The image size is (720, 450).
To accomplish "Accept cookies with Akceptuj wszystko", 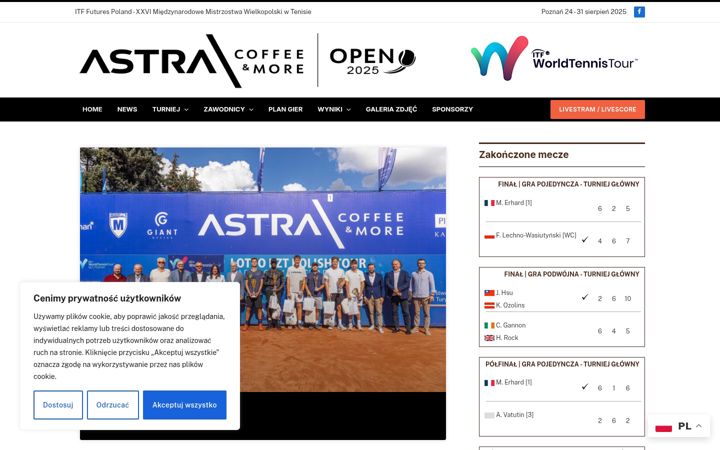I will [x=185, y=405].
